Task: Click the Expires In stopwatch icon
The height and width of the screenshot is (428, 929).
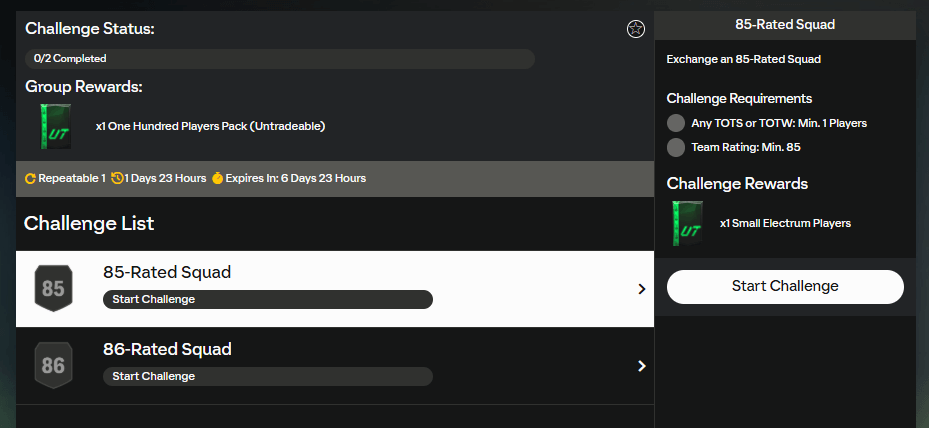Action: 217,179
